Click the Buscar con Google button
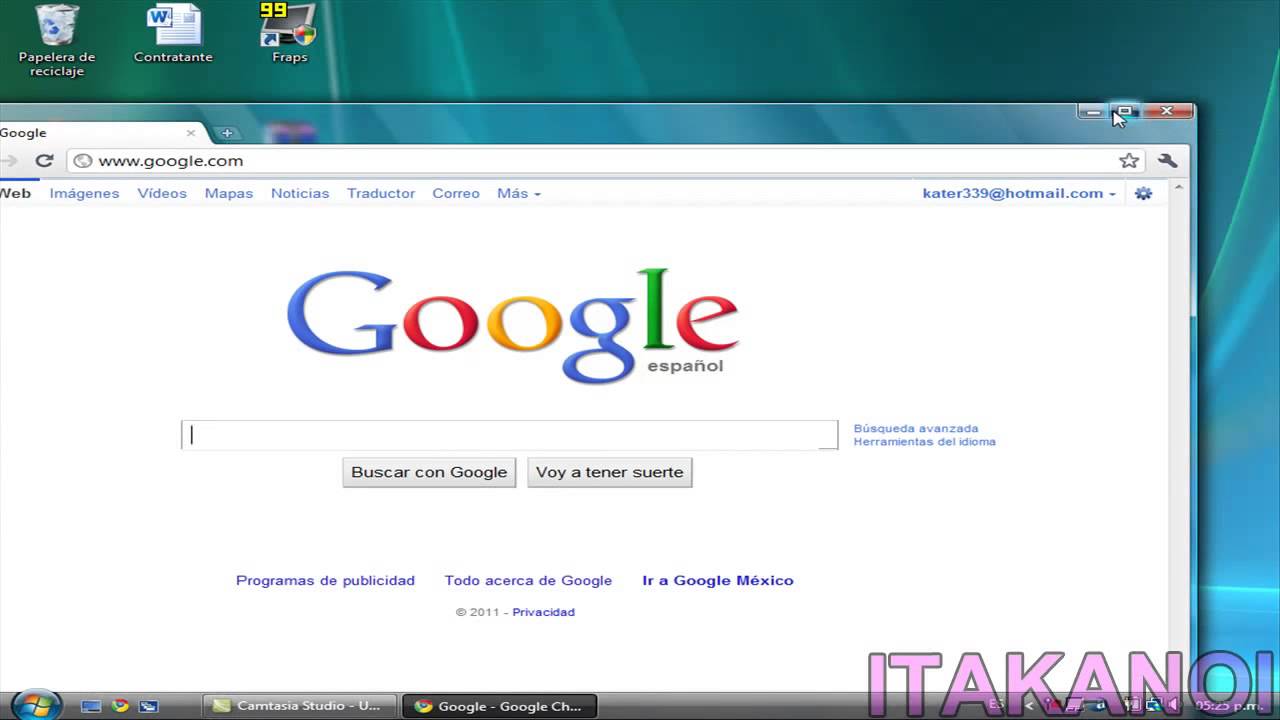Image resolution: width=1280 pixels, height=720 pixels. [429, 472]
